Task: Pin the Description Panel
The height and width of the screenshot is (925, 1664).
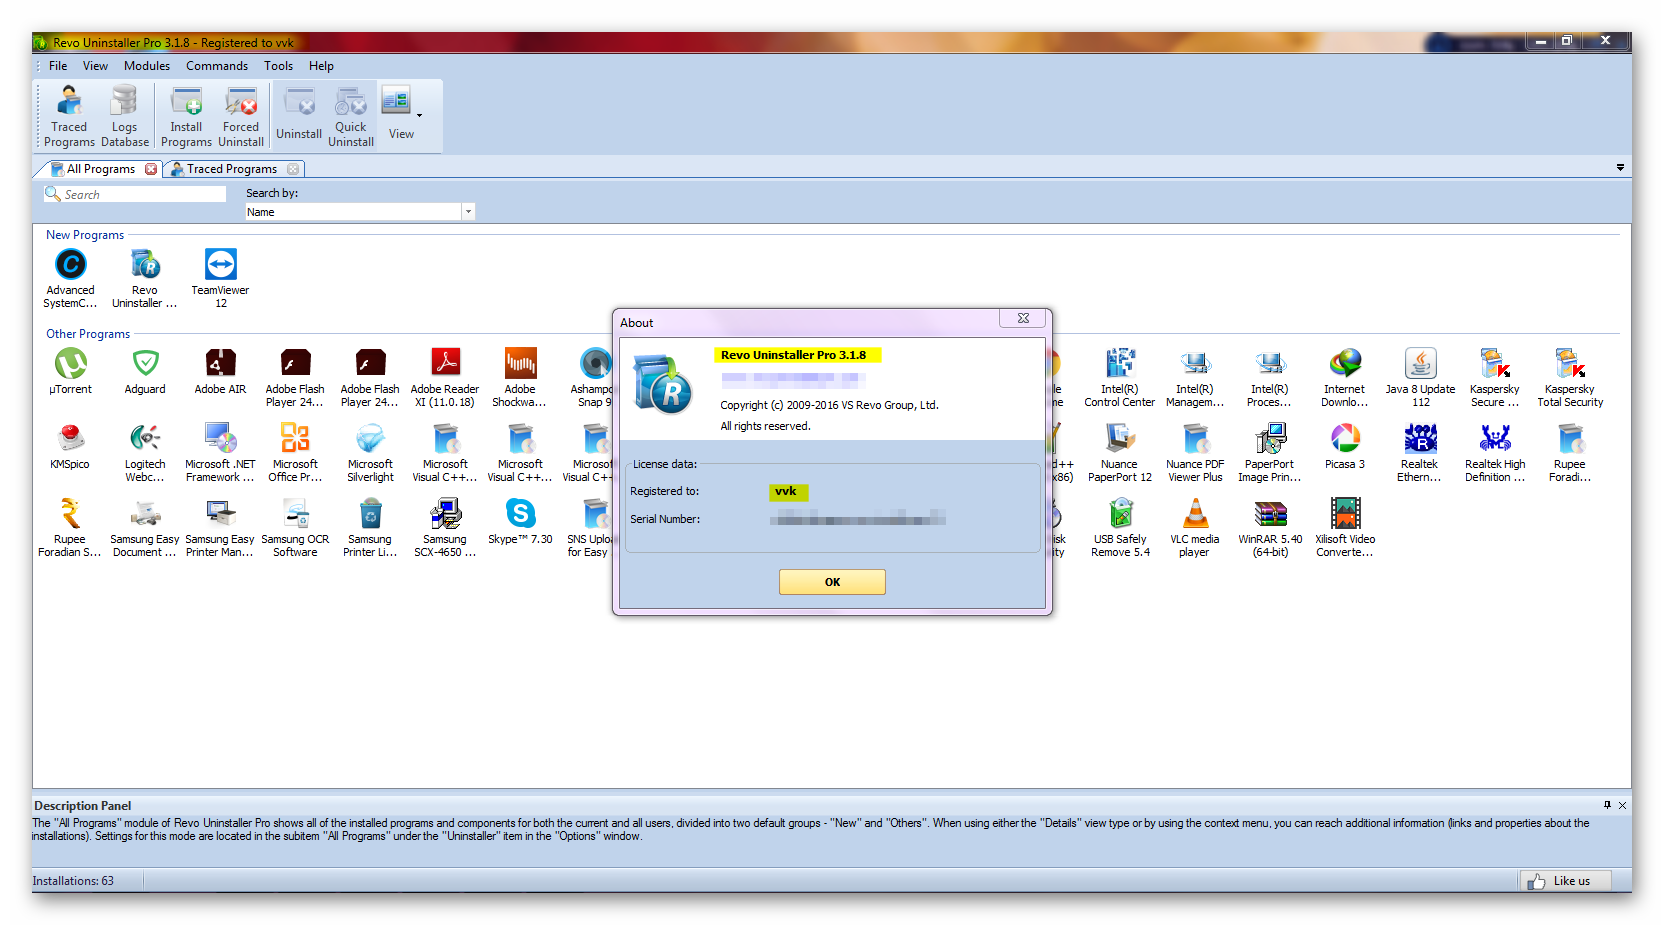Action: click(x=1607, y=805)
